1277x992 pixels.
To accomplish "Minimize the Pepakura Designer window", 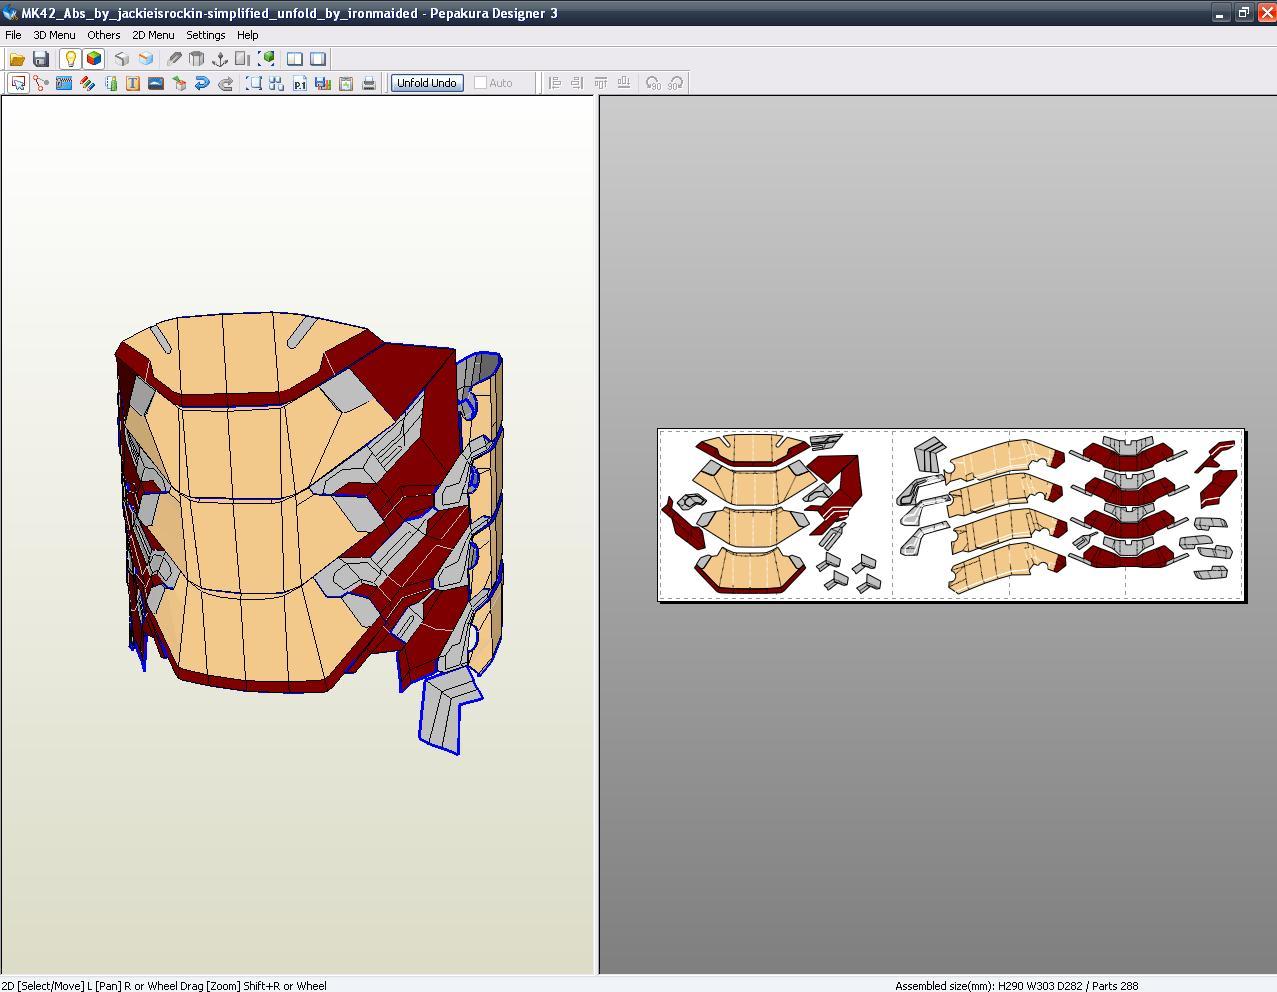I will [1220, 13].
